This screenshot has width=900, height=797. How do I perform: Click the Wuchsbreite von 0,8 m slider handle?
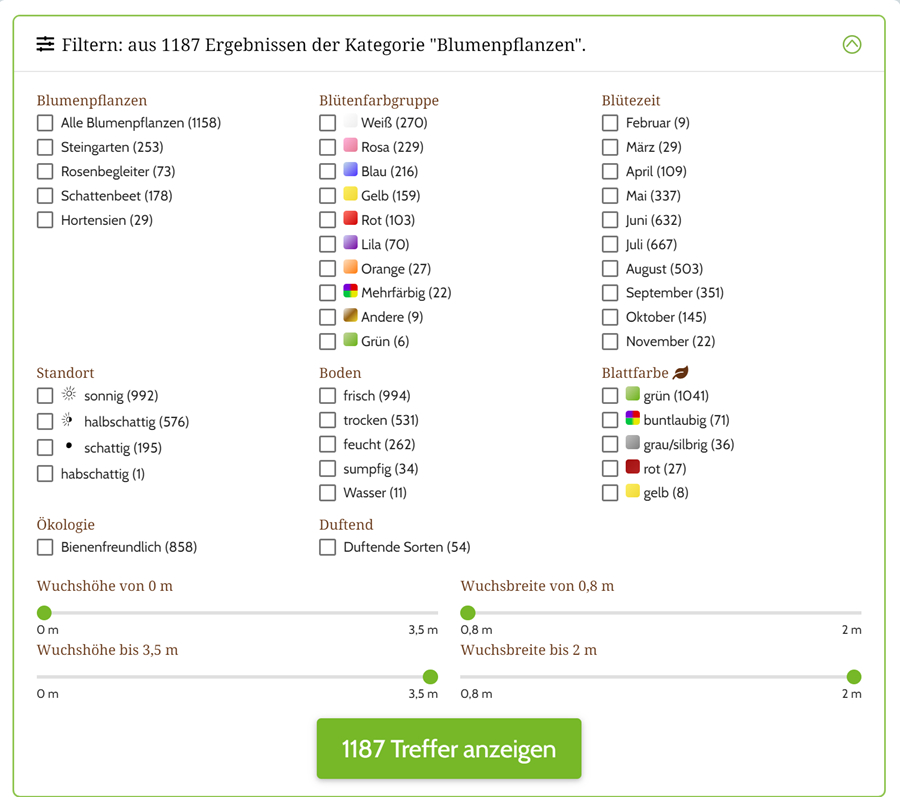(468, 613)
